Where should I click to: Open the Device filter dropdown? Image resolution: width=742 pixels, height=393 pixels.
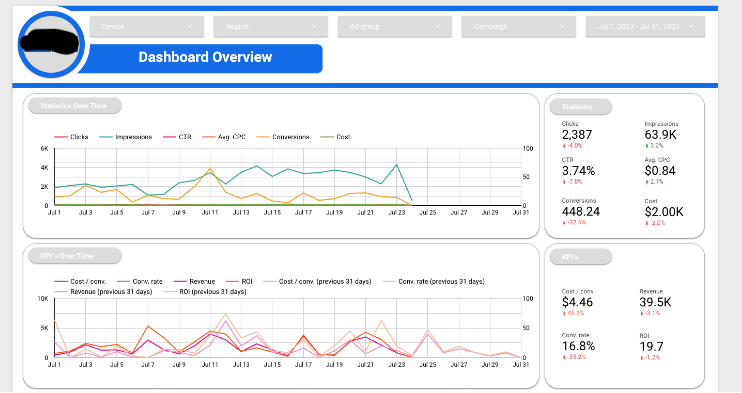click(147, 27)
